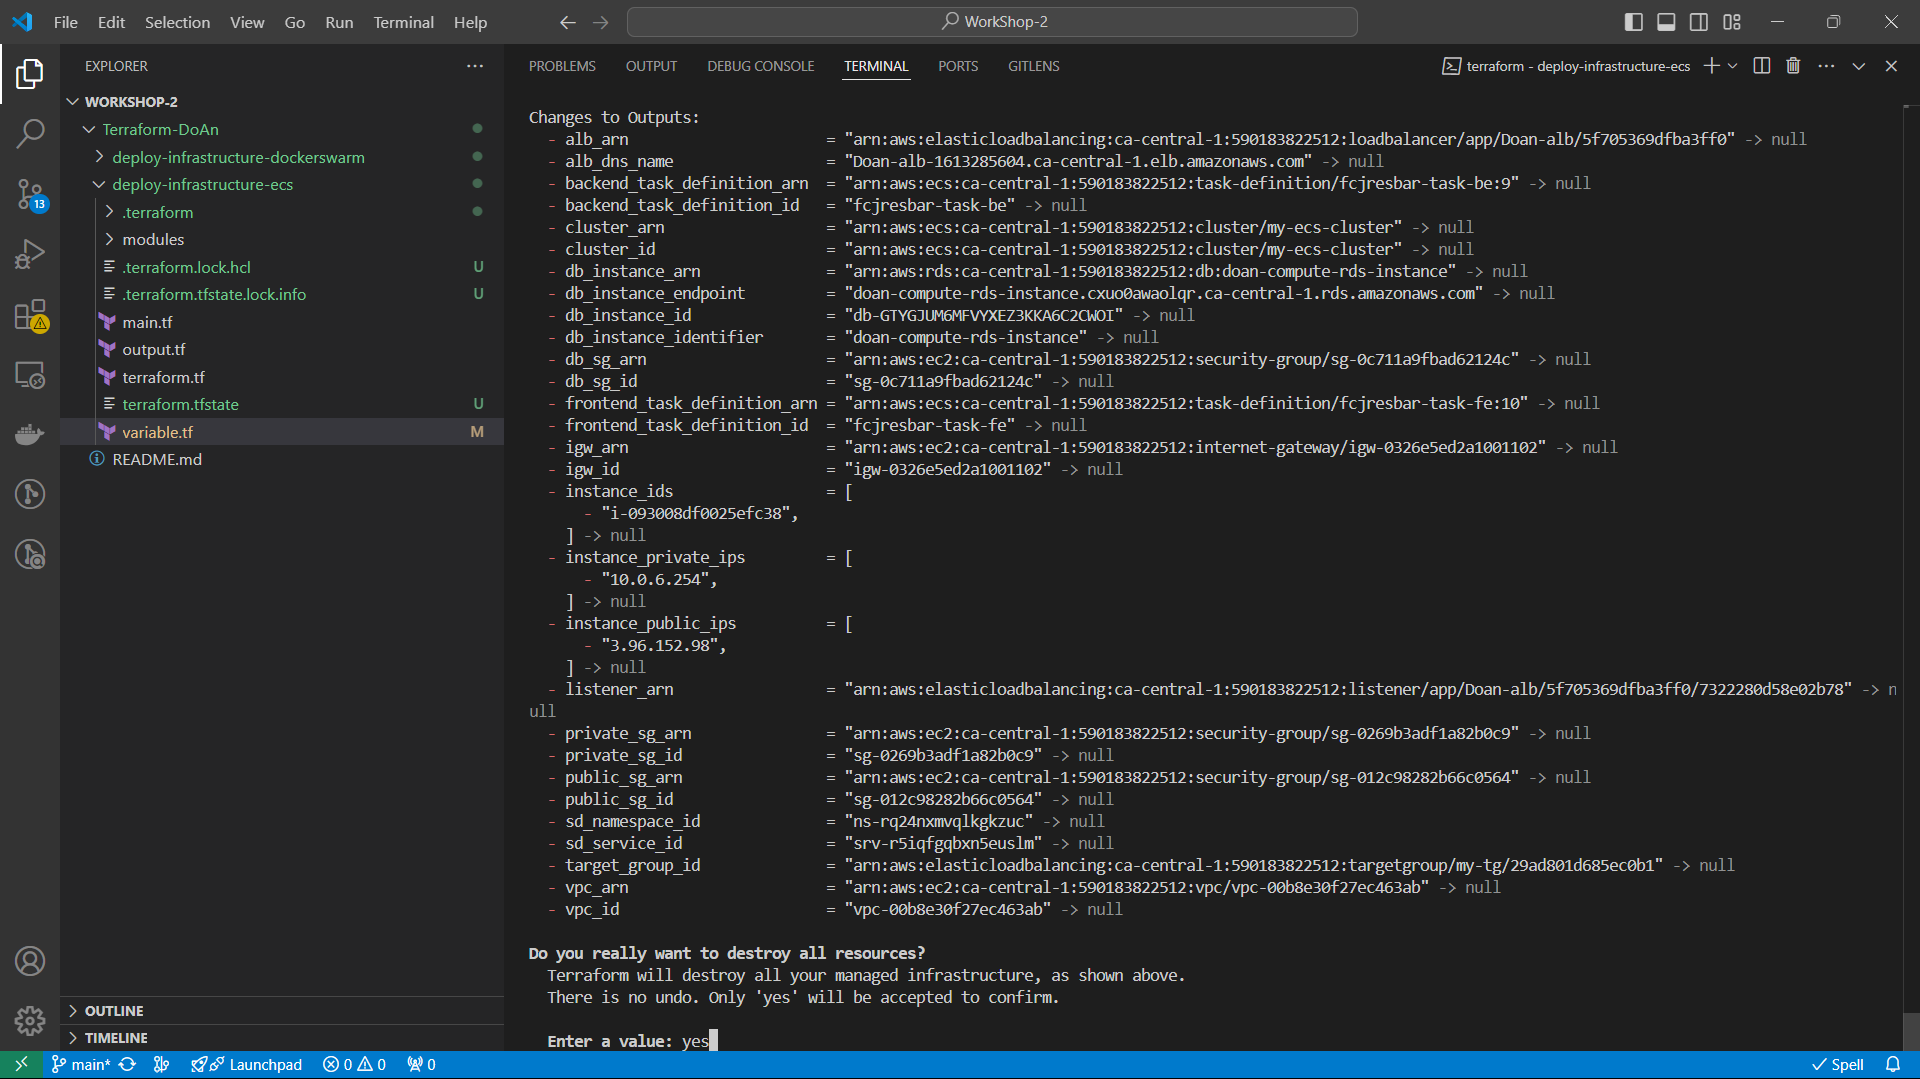Open Customize Layout icon
1920x1079 pixels.
tap(1732, 22)
